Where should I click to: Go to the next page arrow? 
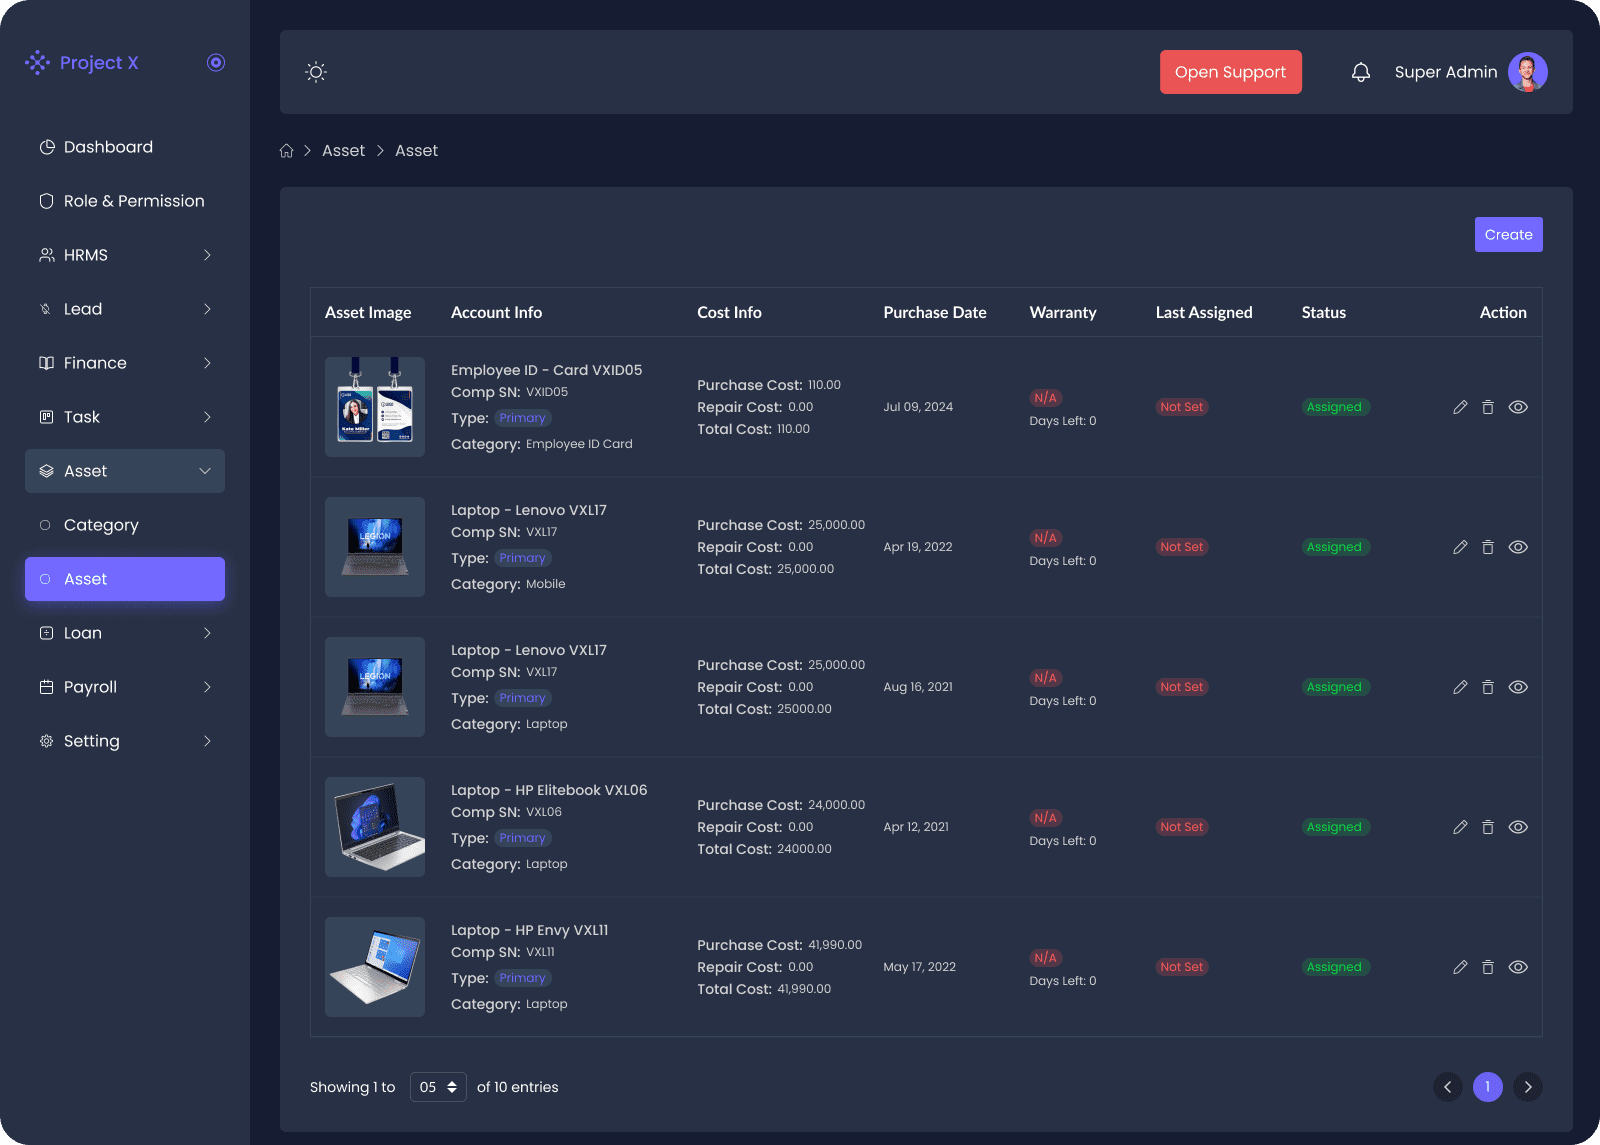click(1527, 1087)
